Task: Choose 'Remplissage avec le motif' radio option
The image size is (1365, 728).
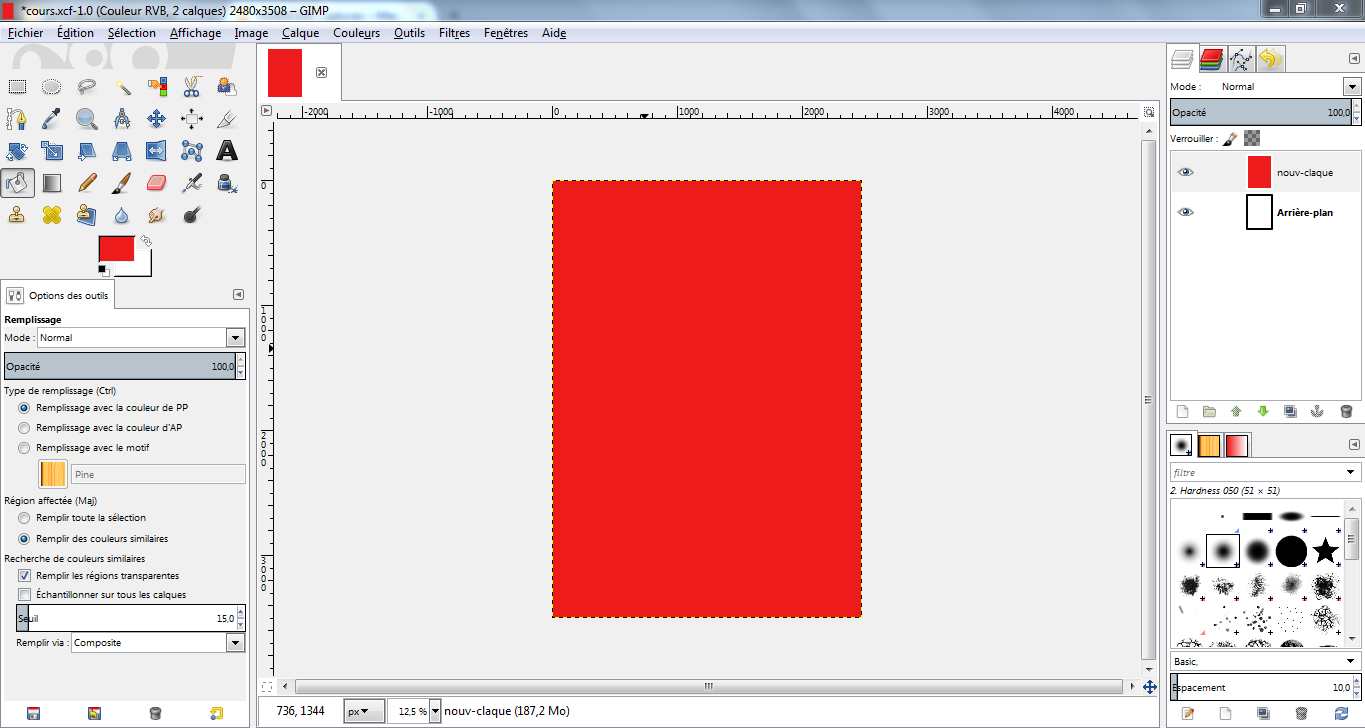Action: pos(25,448)
